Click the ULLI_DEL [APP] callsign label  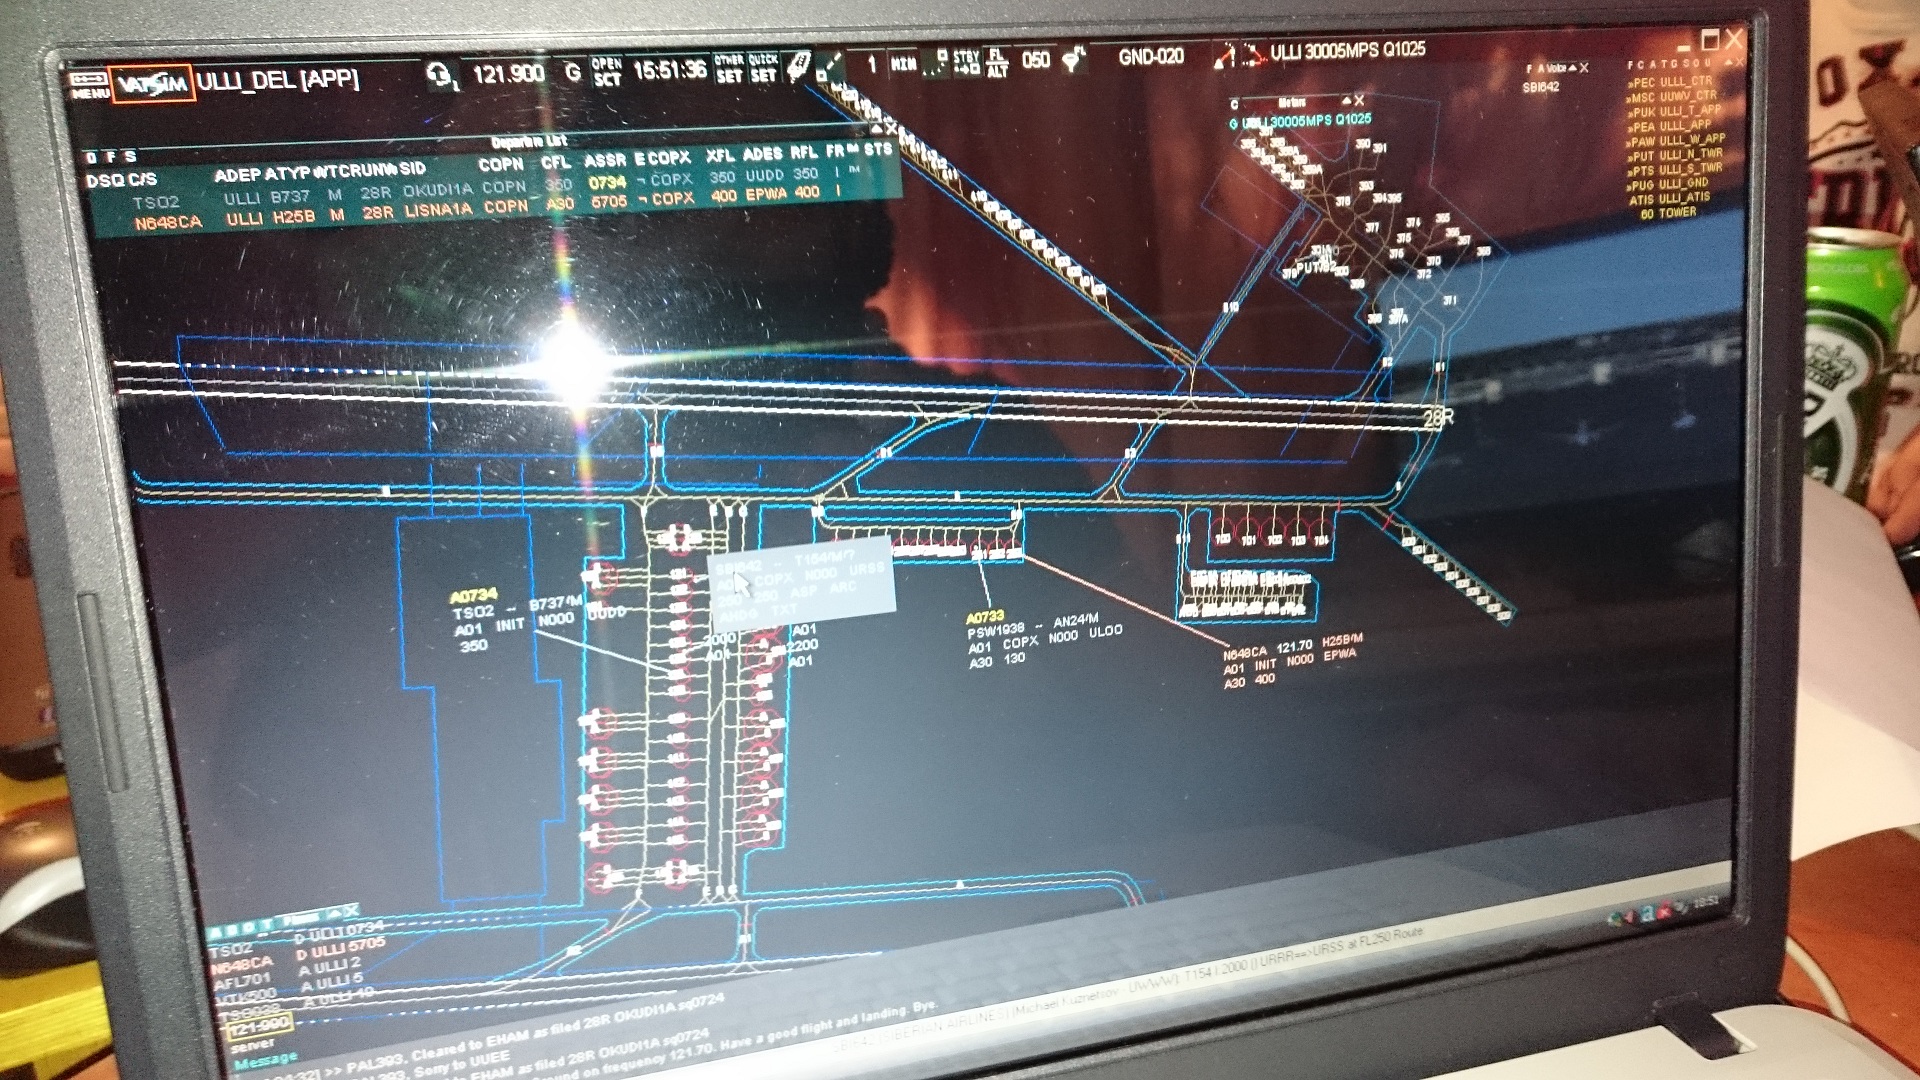pyautogui.click(x=277, y=80)
